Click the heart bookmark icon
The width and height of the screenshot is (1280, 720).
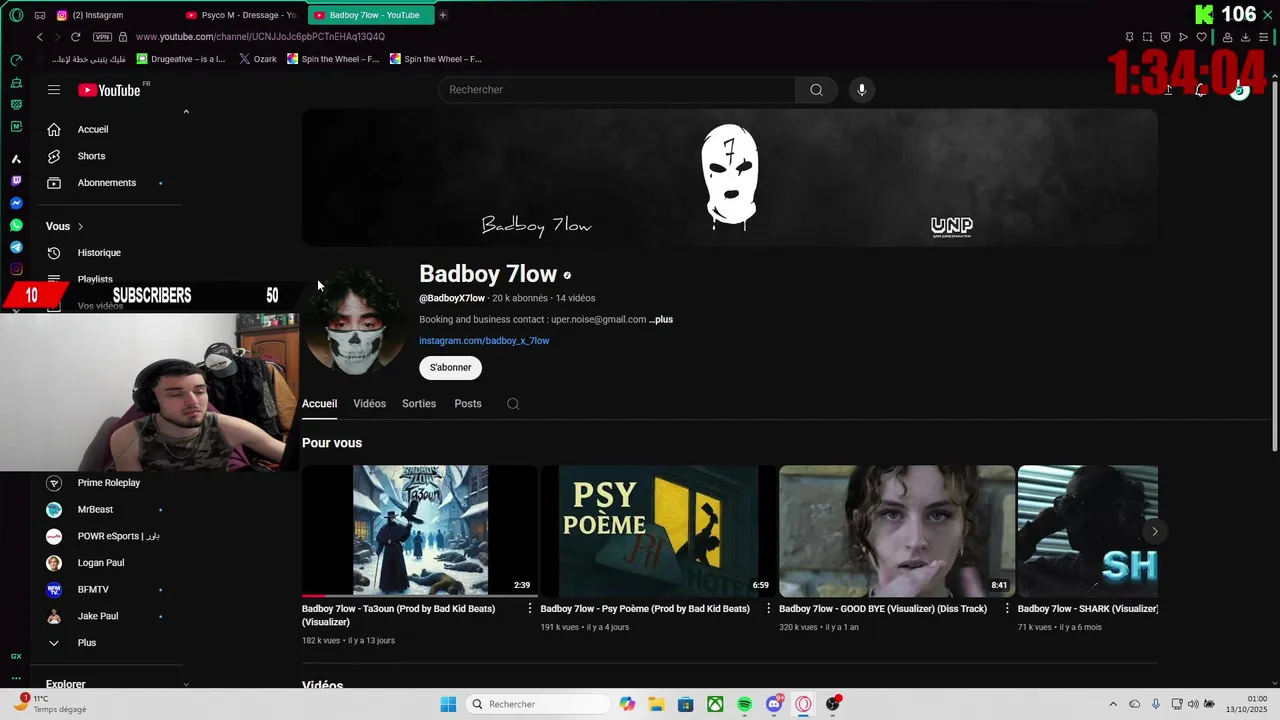[x=1201, y=37]
